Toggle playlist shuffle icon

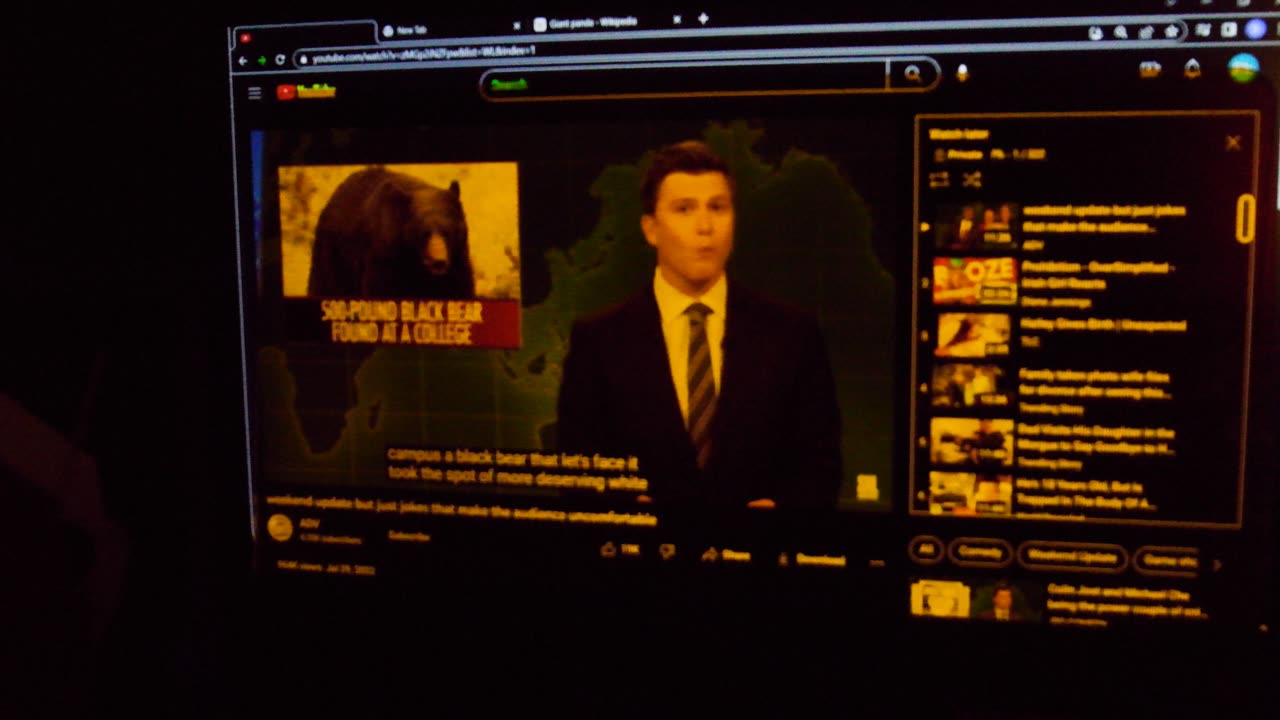coord(971,180)
